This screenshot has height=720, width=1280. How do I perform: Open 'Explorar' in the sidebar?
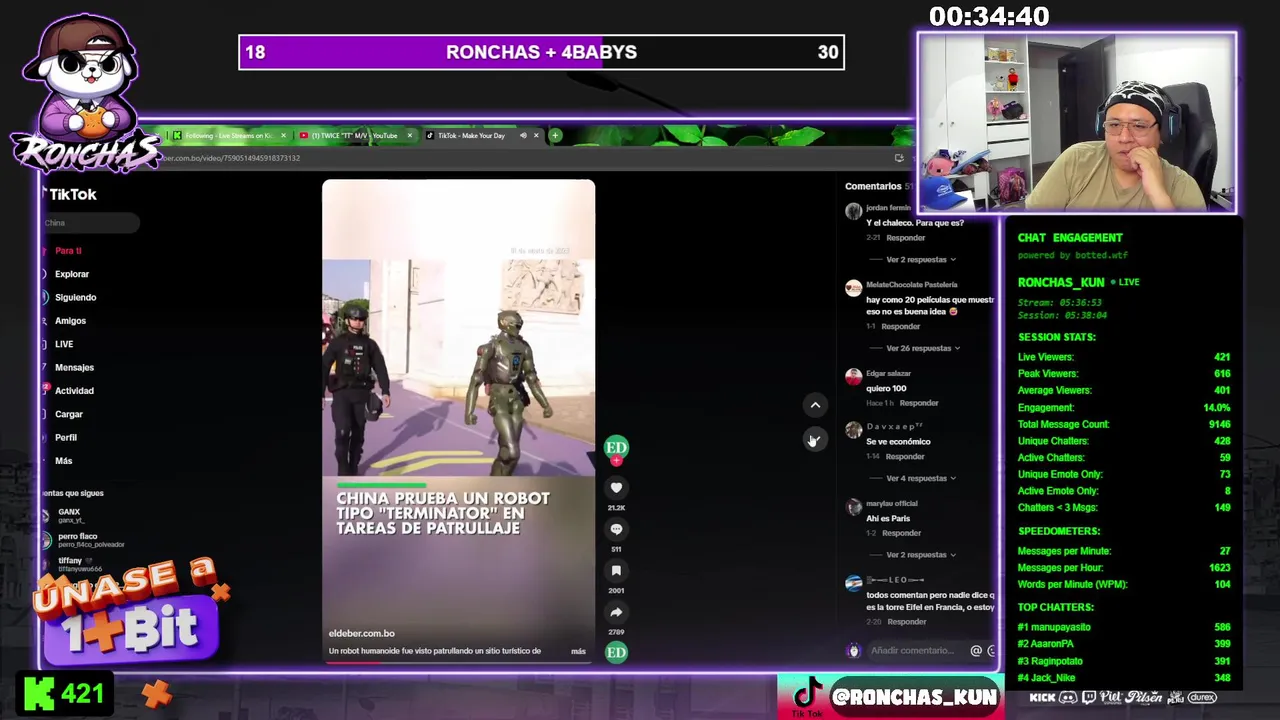(71, 274)
